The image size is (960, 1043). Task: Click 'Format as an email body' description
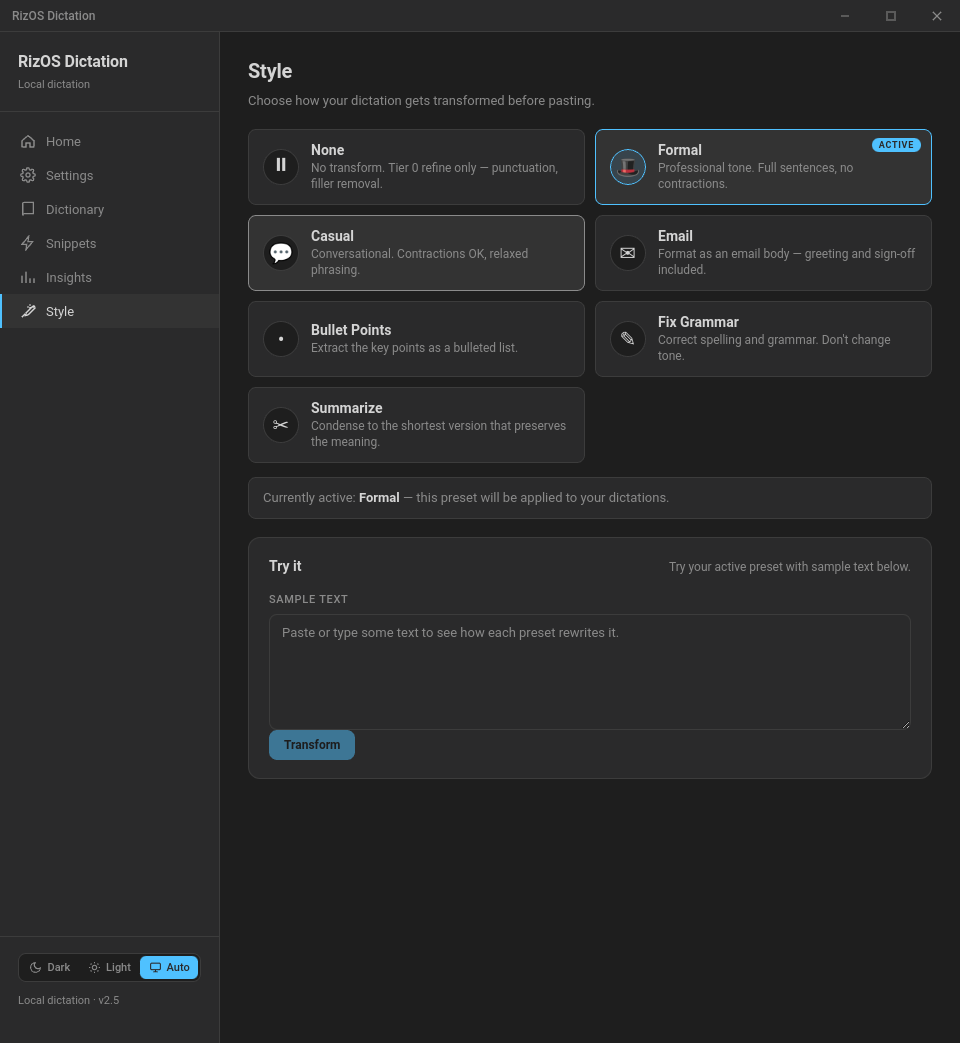786,261
